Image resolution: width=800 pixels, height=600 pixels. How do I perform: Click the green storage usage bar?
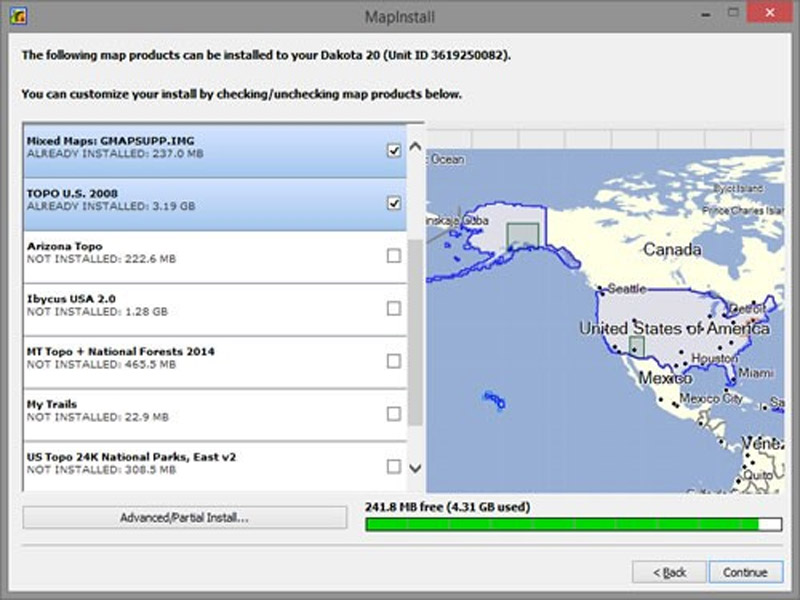coord(560,524)
